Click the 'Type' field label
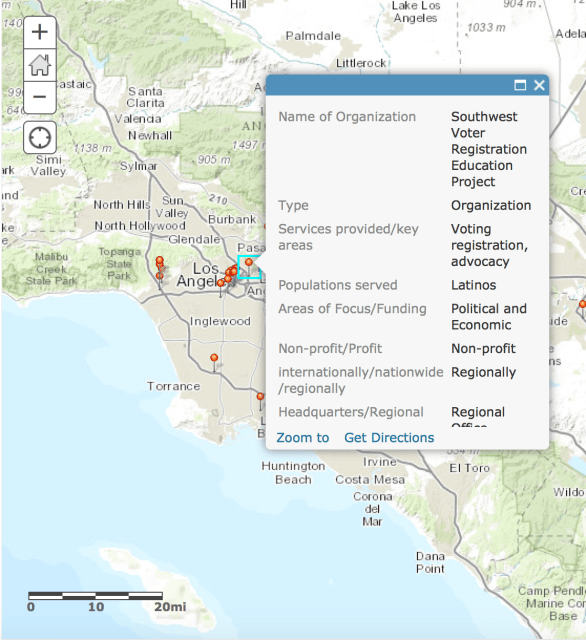The image size is (586, 640). tap(293, 205)
